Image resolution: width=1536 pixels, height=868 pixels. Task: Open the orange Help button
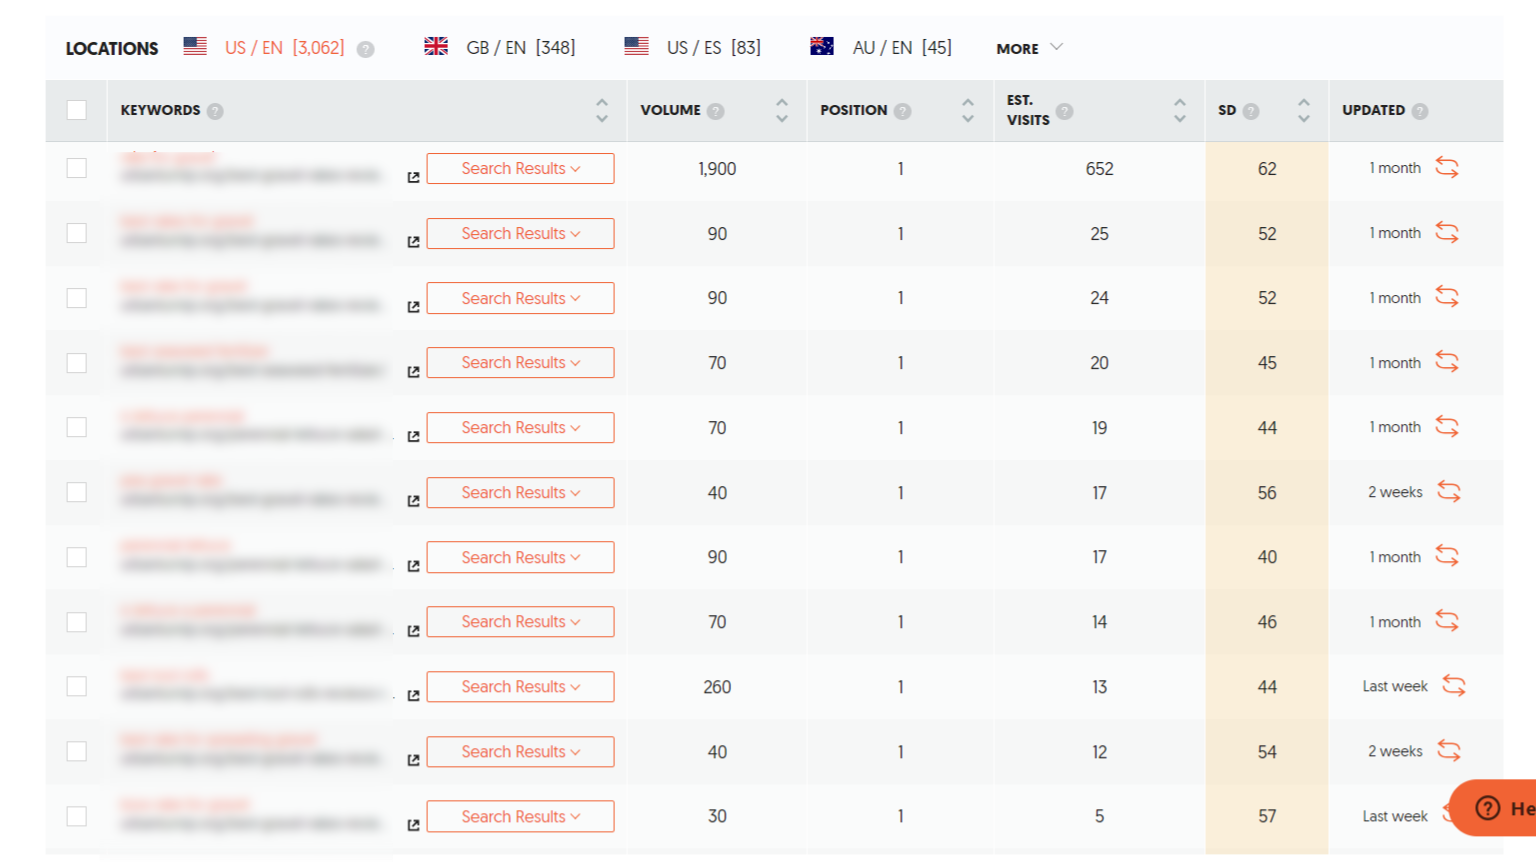point(1494,808)
